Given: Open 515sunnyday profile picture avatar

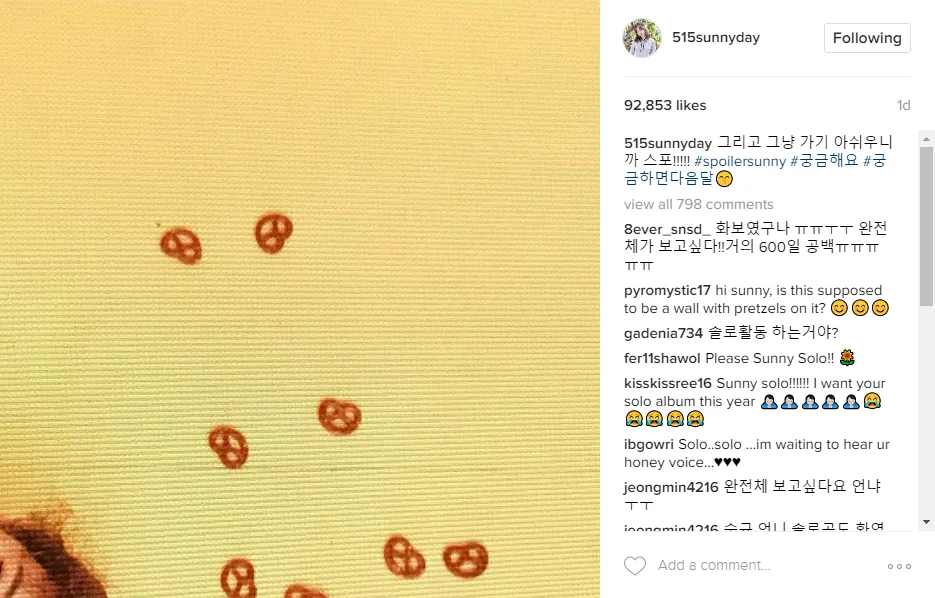Looking at the screenshot, I should (642, 38).
